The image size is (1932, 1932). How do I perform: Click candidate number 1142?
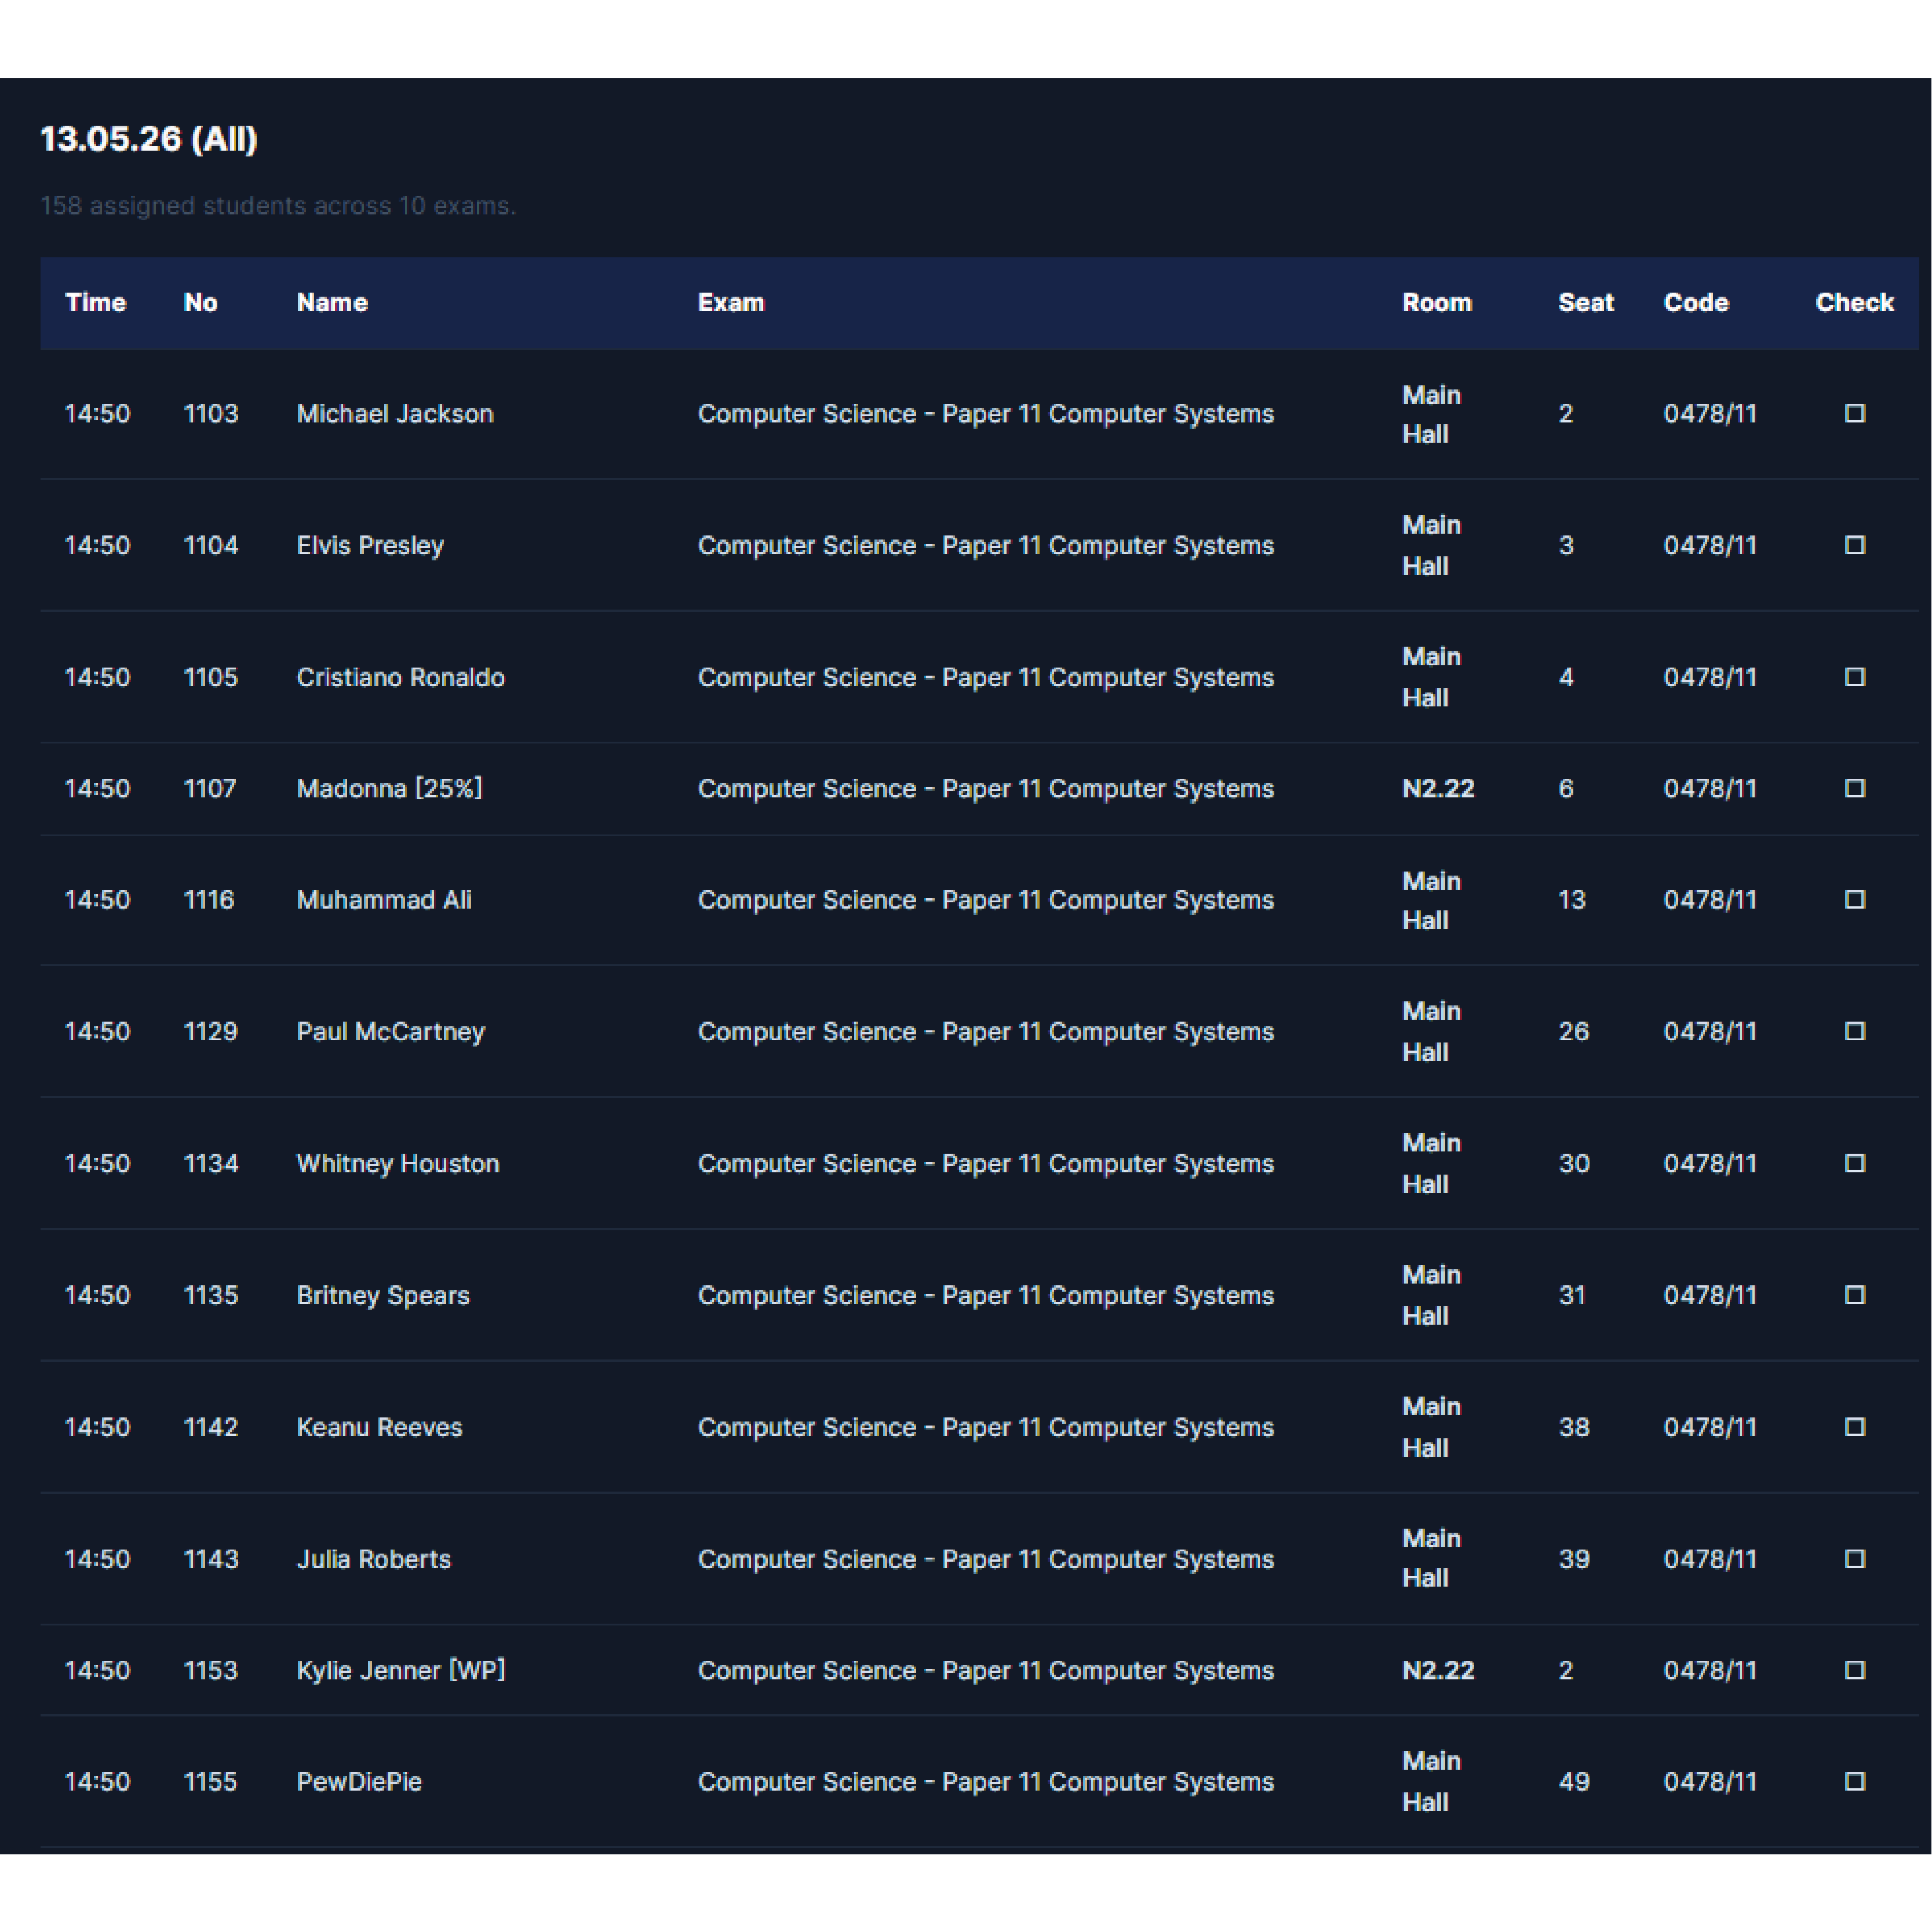coord(211,1427)
